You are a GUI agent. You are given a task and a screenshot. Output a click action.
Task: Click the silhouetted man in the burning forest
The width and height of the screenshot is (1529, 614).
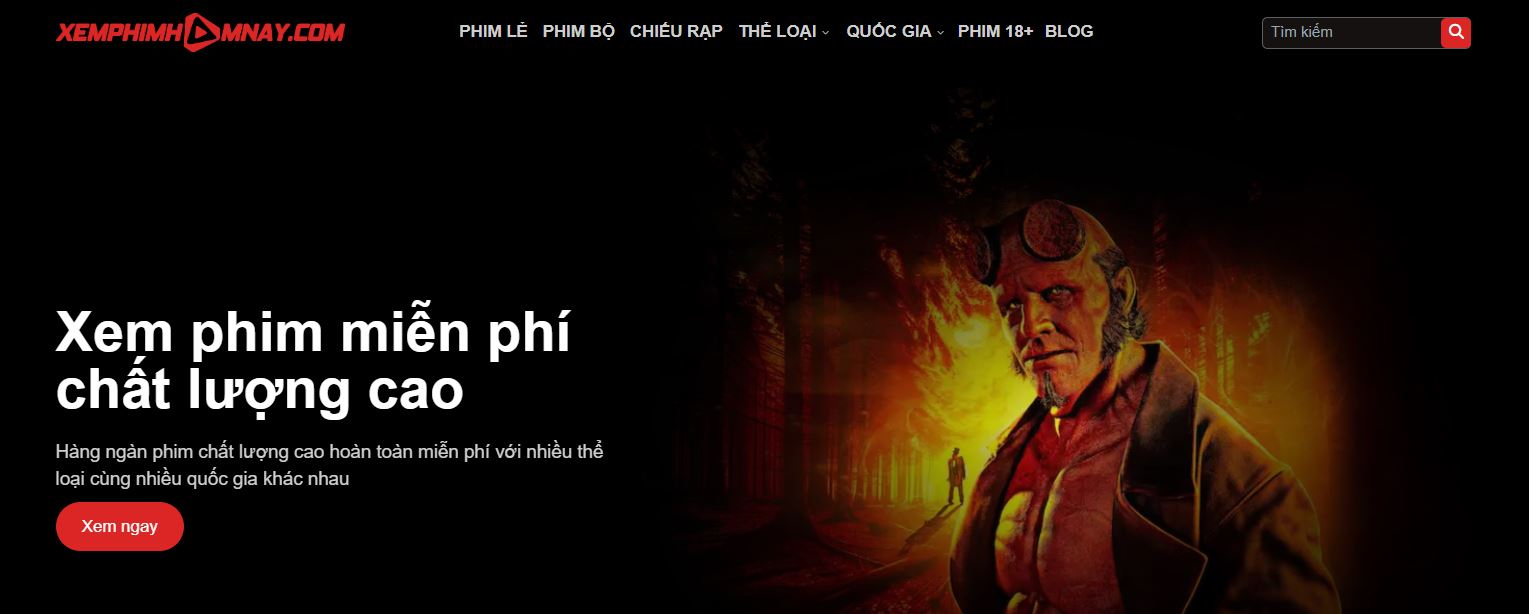(x=956, y=474)
